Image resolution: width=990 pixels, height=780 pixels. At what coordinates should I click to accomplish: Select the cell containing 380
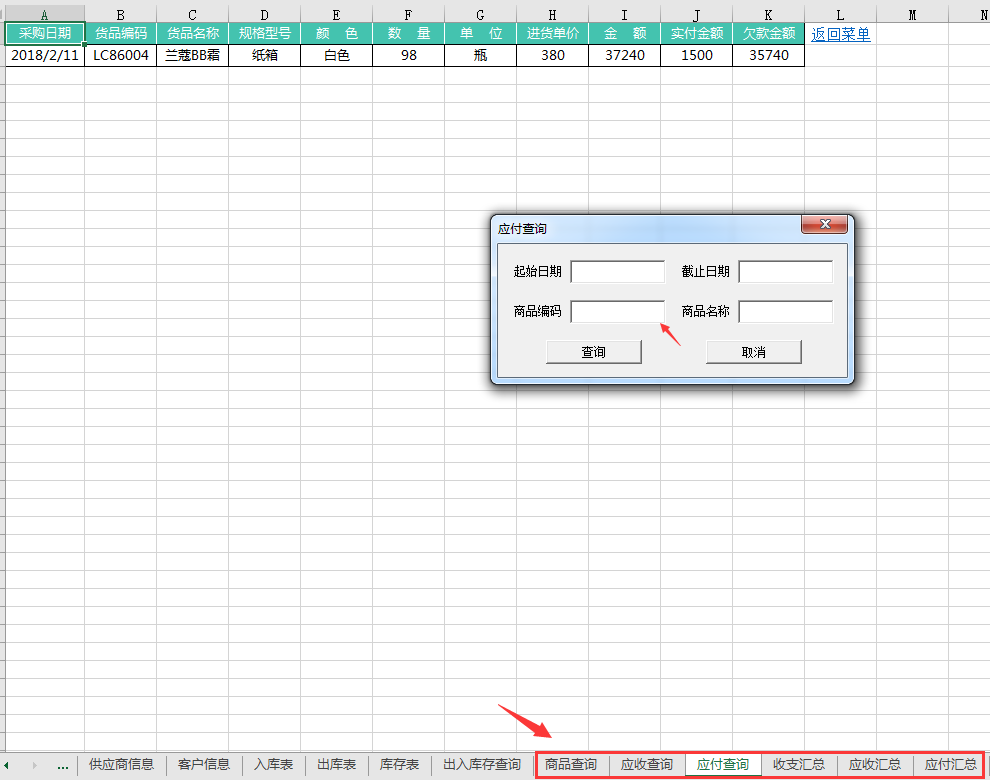pos(552,56)
